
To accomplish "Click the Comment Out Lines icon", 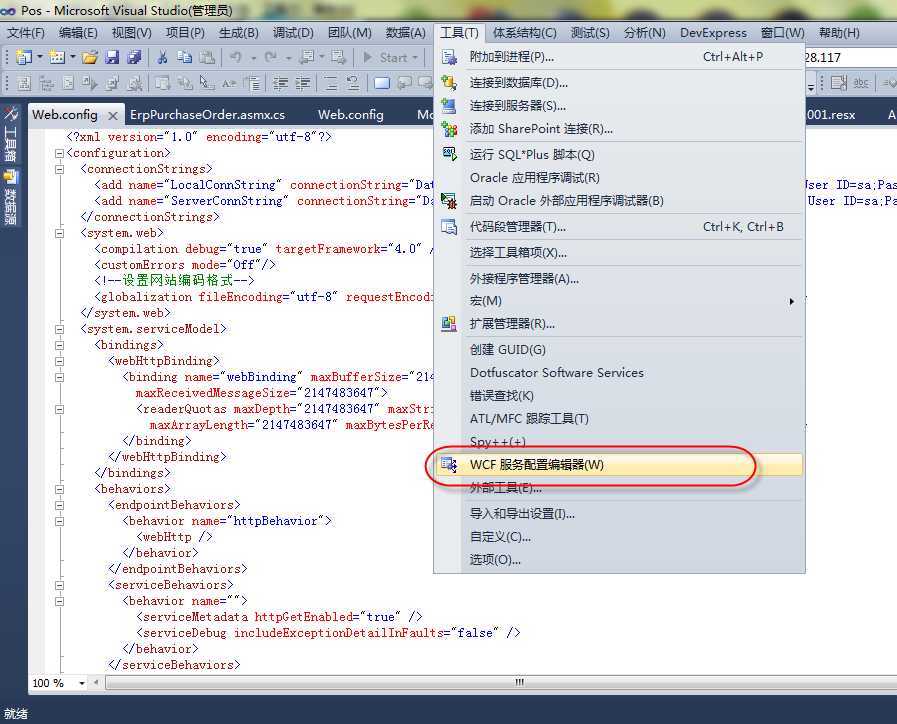I will pyautogui.click(x=331, y=83).
